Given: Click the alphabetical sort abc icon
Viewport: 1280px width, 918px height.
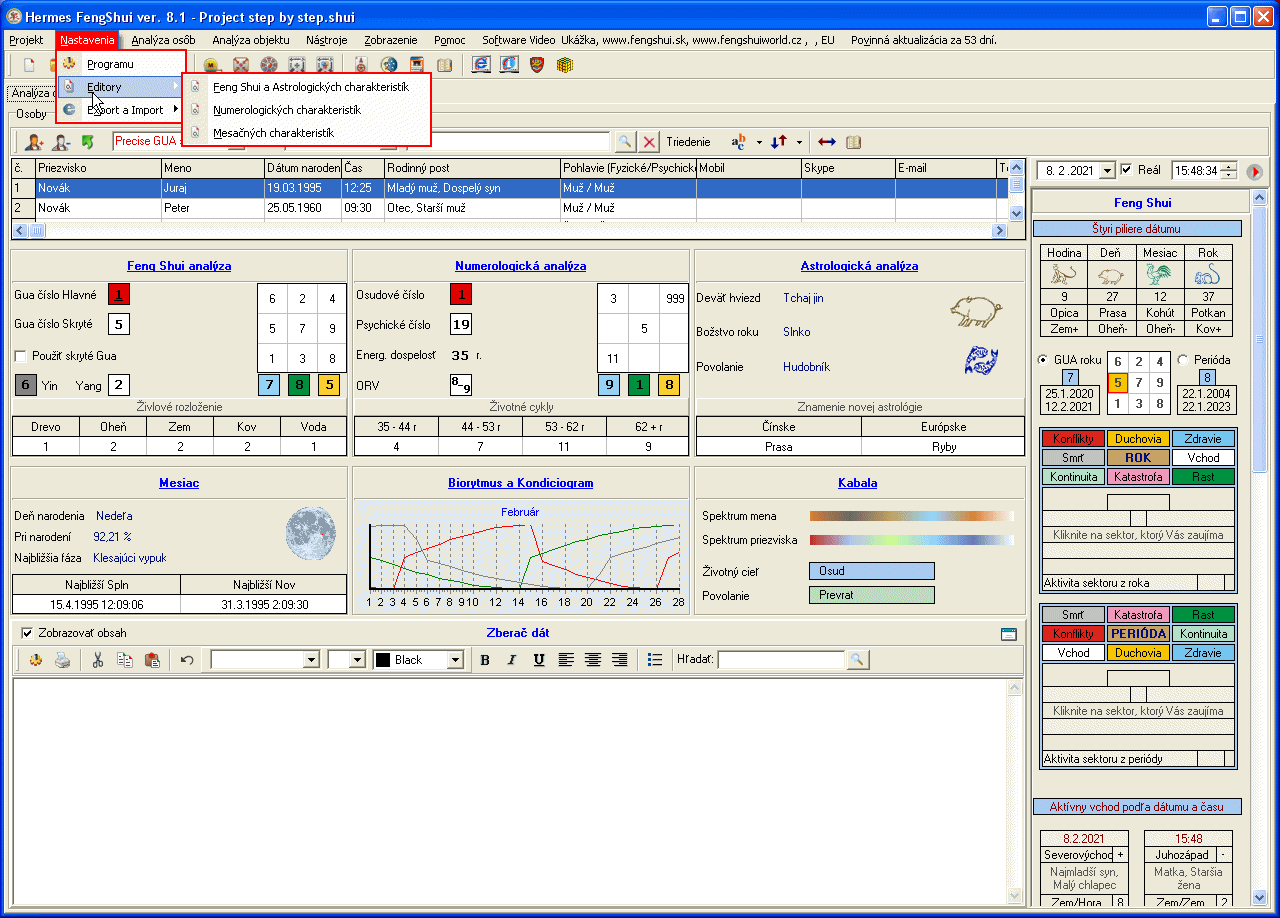Looking at the screenshot, I should [x=739, y=142].
